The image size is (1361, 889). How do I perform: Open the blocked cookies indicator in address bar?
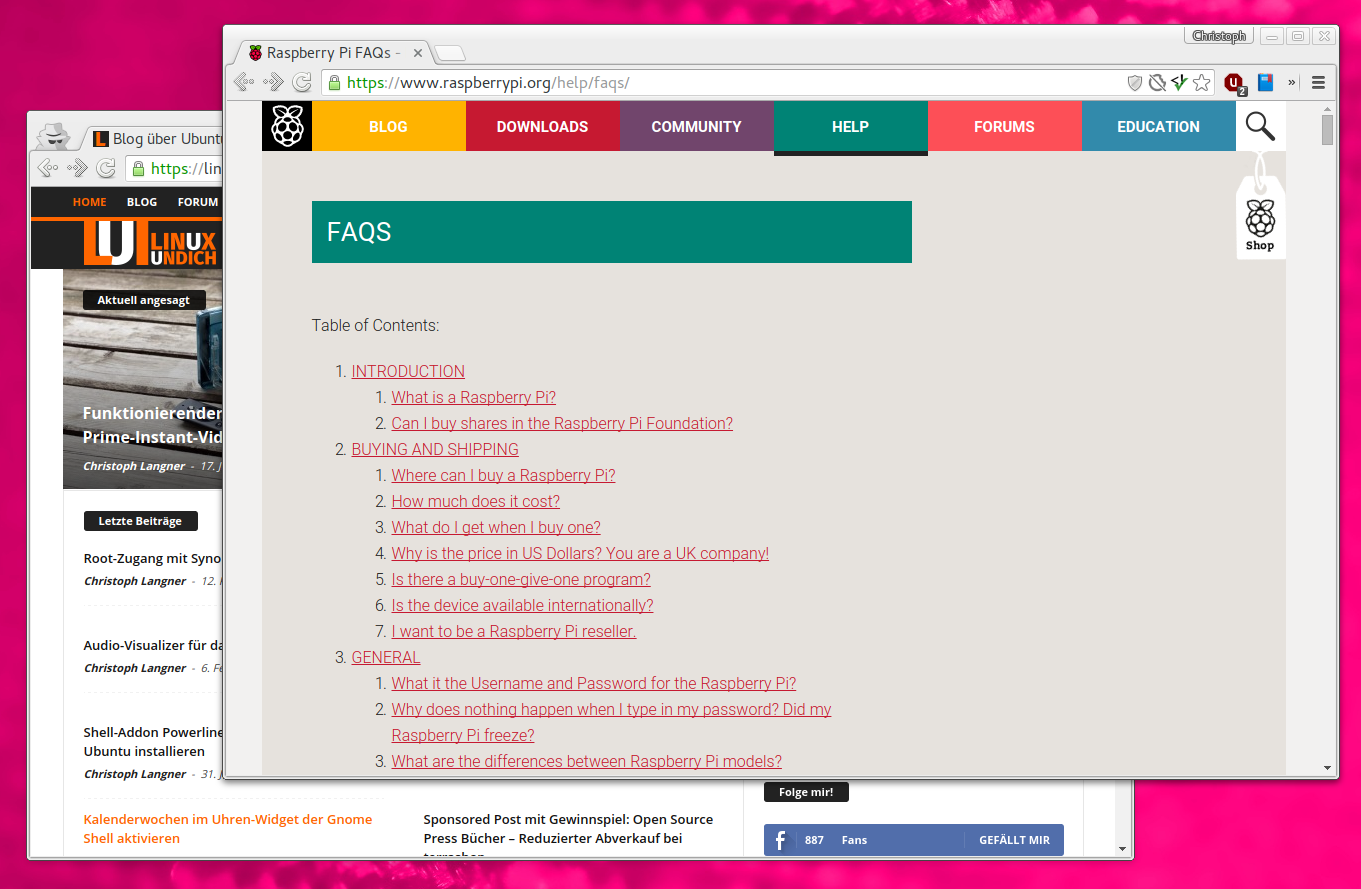click(1157, 83)
